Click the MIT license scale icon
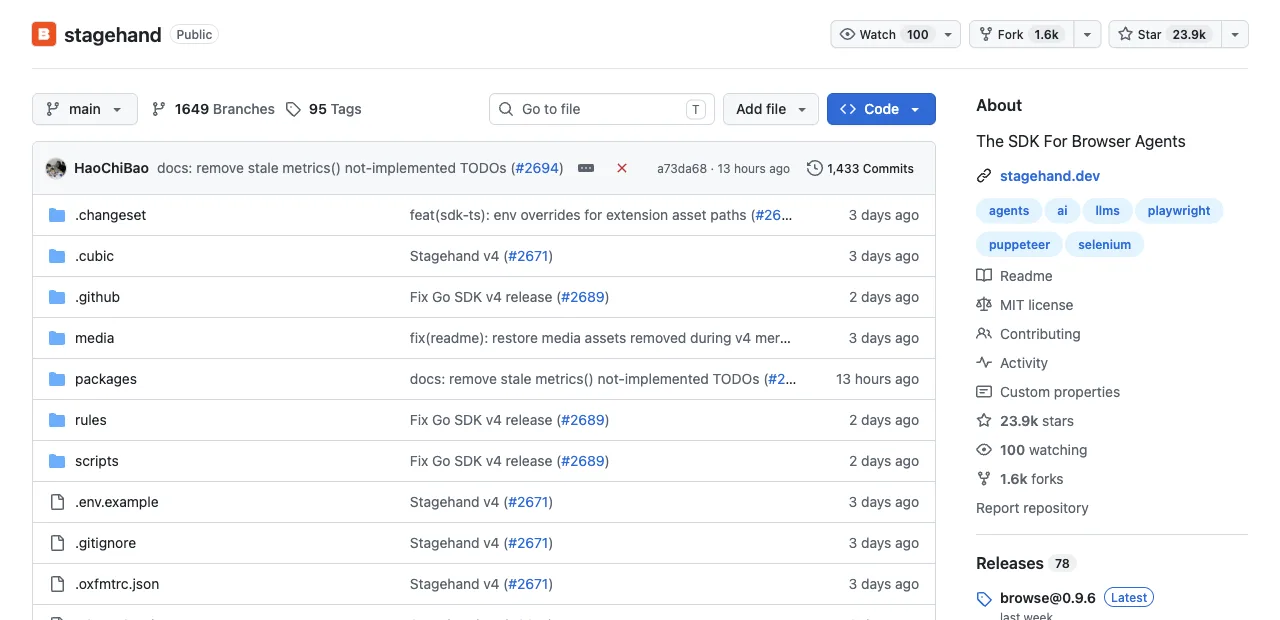The height and width of the screenshot is (620, 1280). [984, 305]
